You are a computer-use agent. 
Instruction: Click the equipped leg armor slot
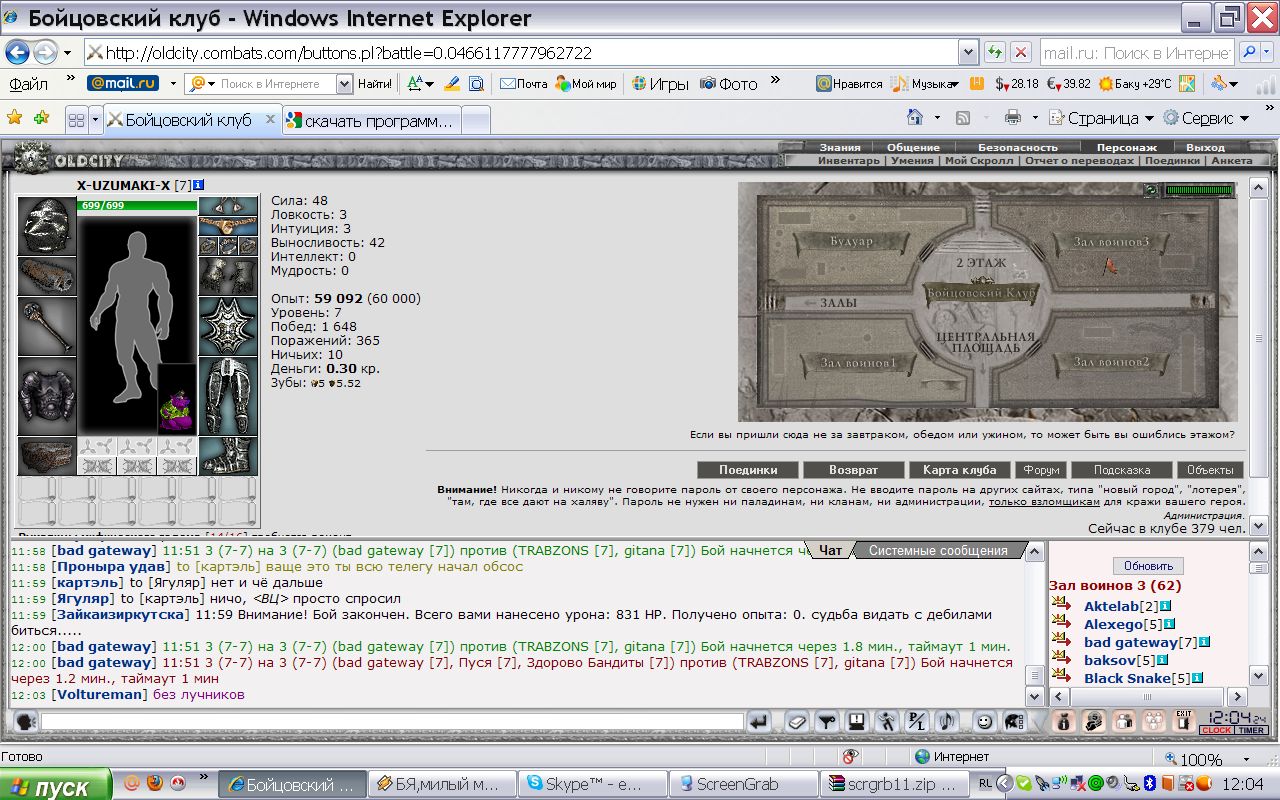tap(228, 396)
